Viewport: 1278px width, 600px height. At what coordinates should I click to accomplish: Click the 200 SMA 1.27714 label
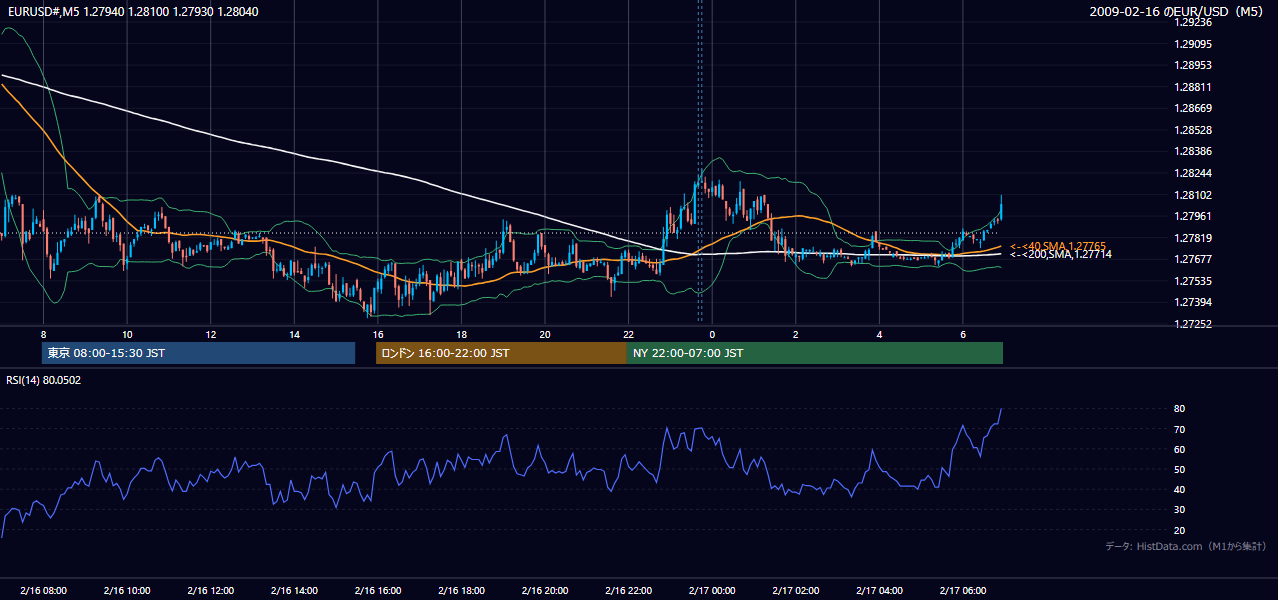coord(1061,255)
